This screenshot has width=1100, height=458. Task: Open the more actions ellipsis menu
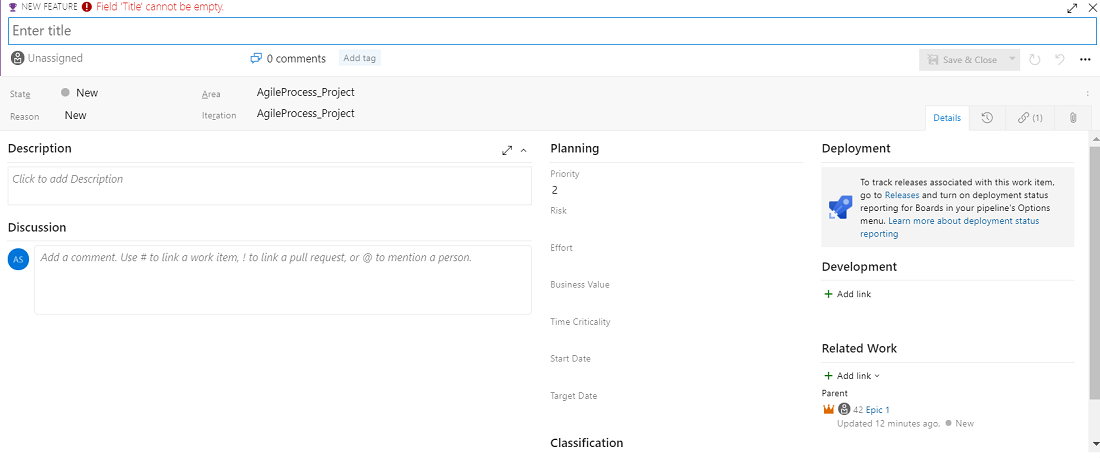[1085, 60]
